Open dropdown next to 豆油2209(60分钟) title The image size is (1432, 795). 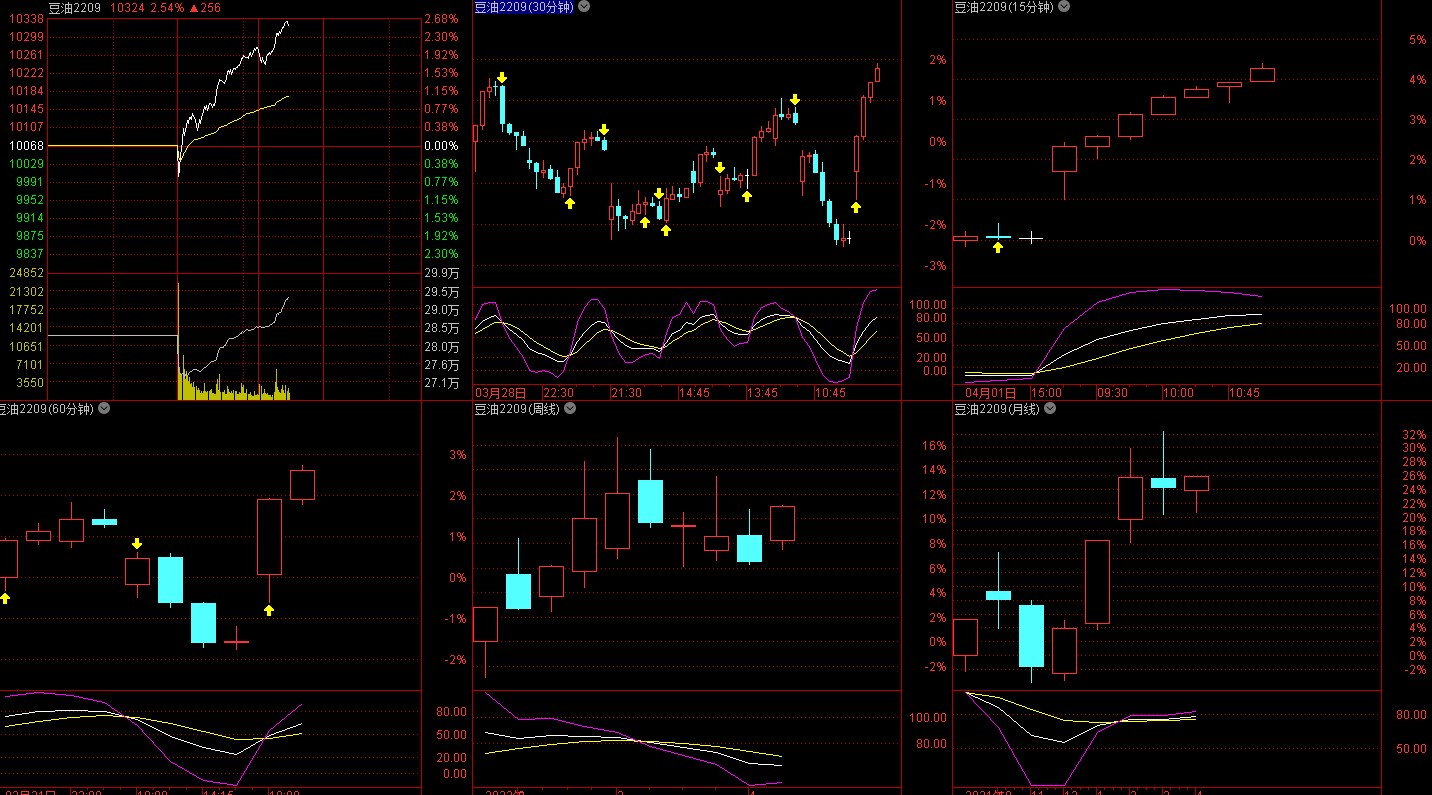pos(104,408)
